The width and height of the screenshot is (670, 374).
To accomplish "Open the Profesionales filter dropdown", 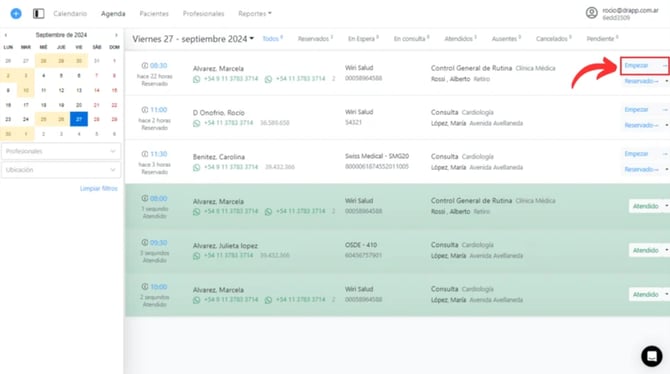I will [61, 151].
